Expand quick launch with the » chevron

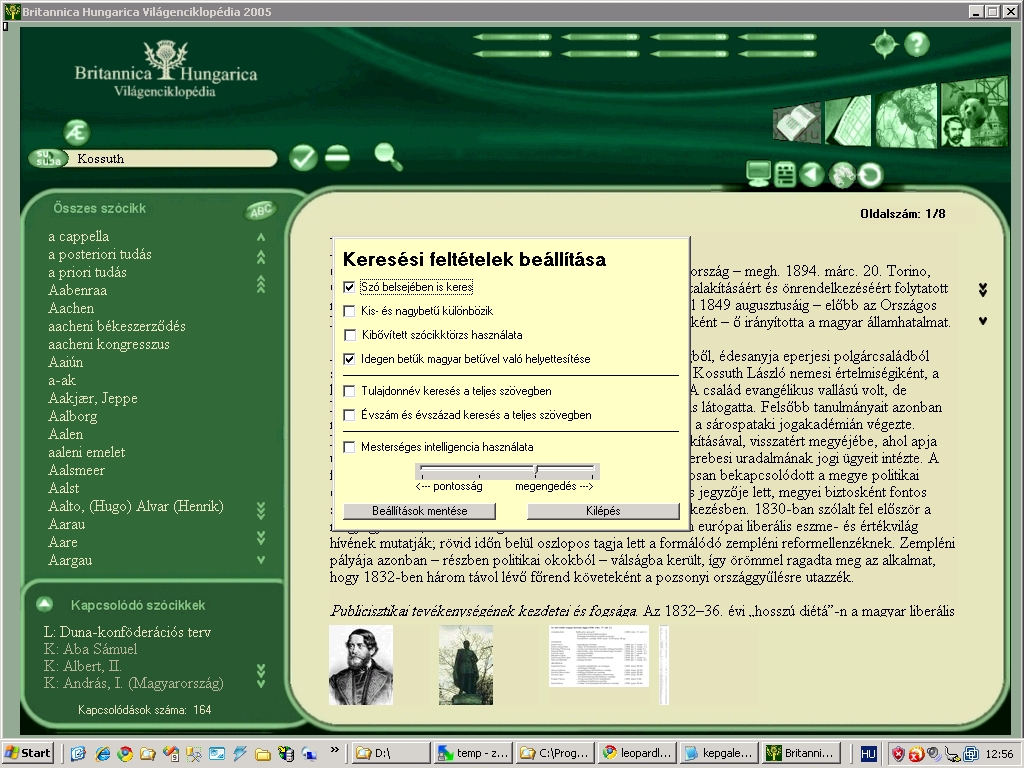coord(335,750)
